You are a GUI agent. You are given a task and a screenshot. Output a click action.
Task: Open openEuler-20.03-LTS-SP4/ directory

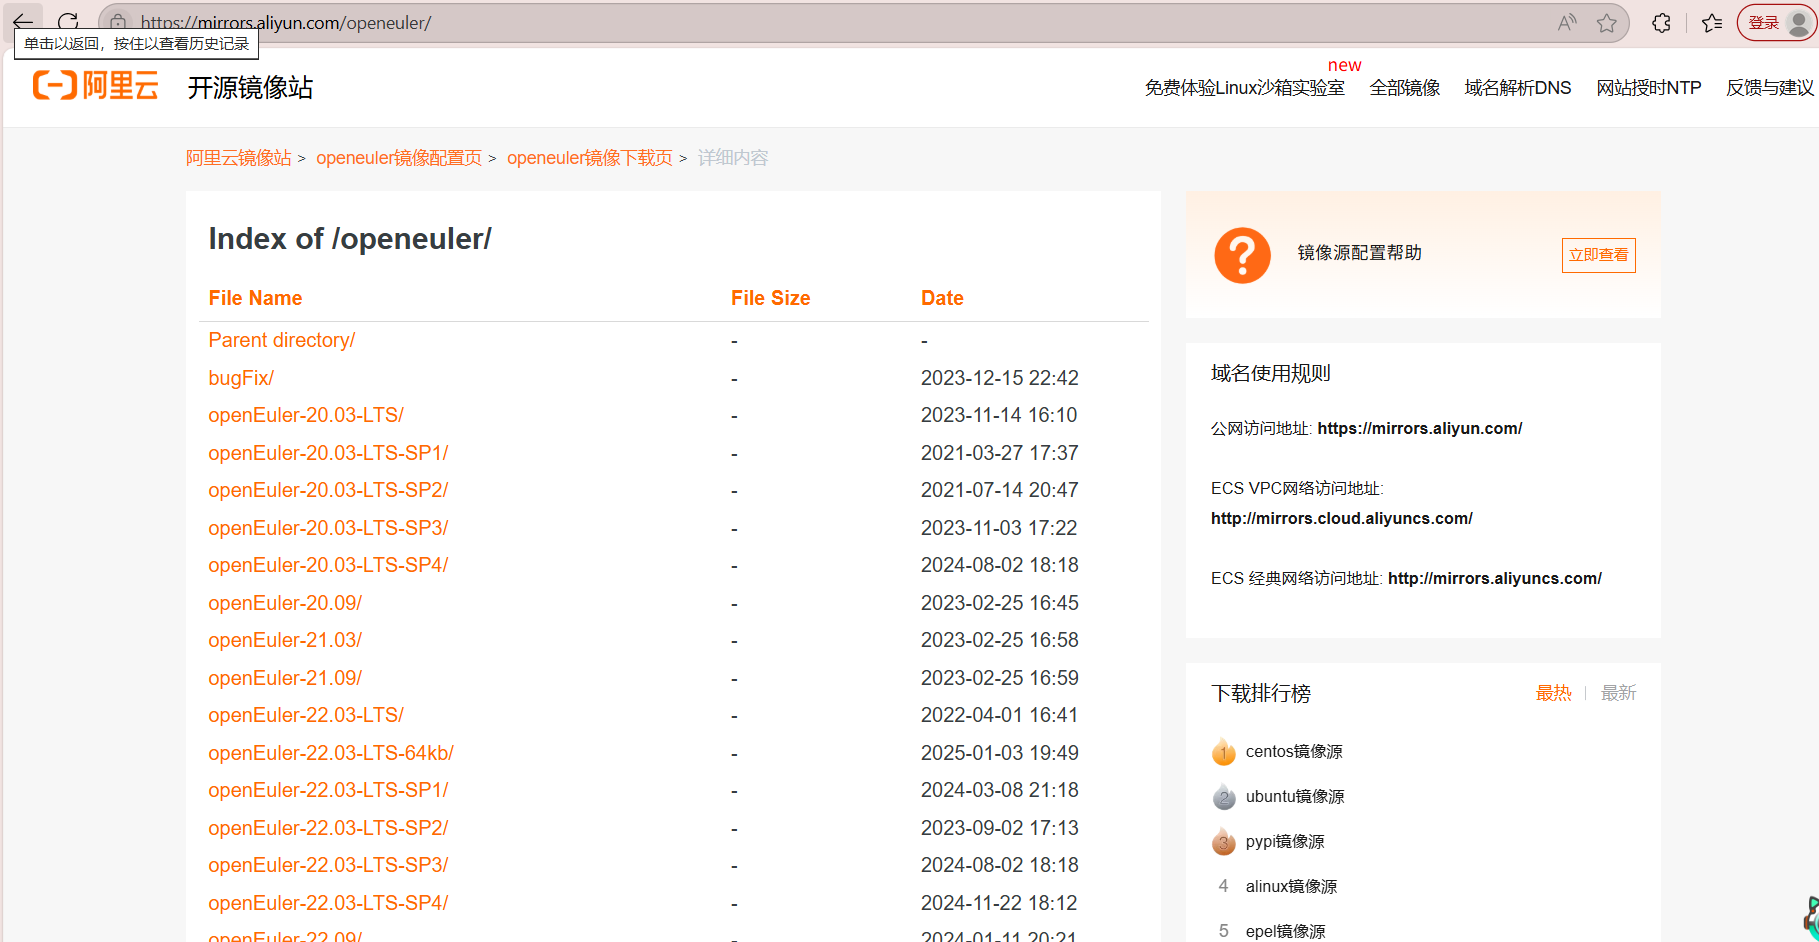pos(328,565)
